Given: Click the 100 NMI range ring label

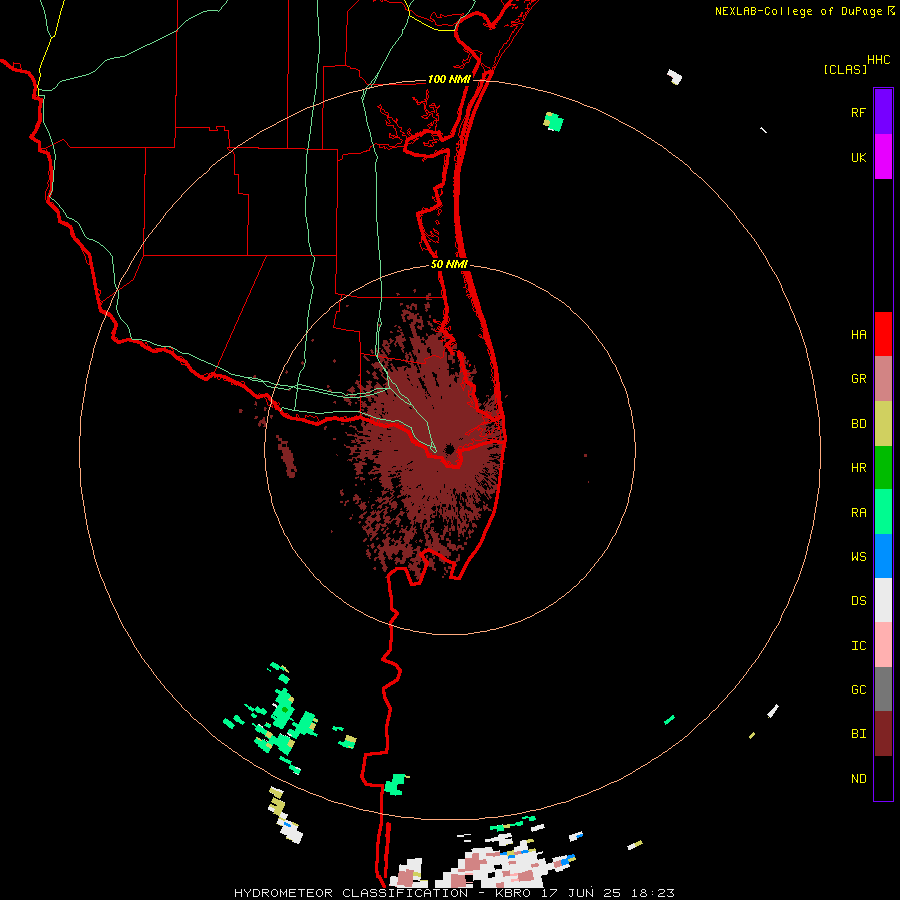Looking at the screenshot, I should coord(449,79).
